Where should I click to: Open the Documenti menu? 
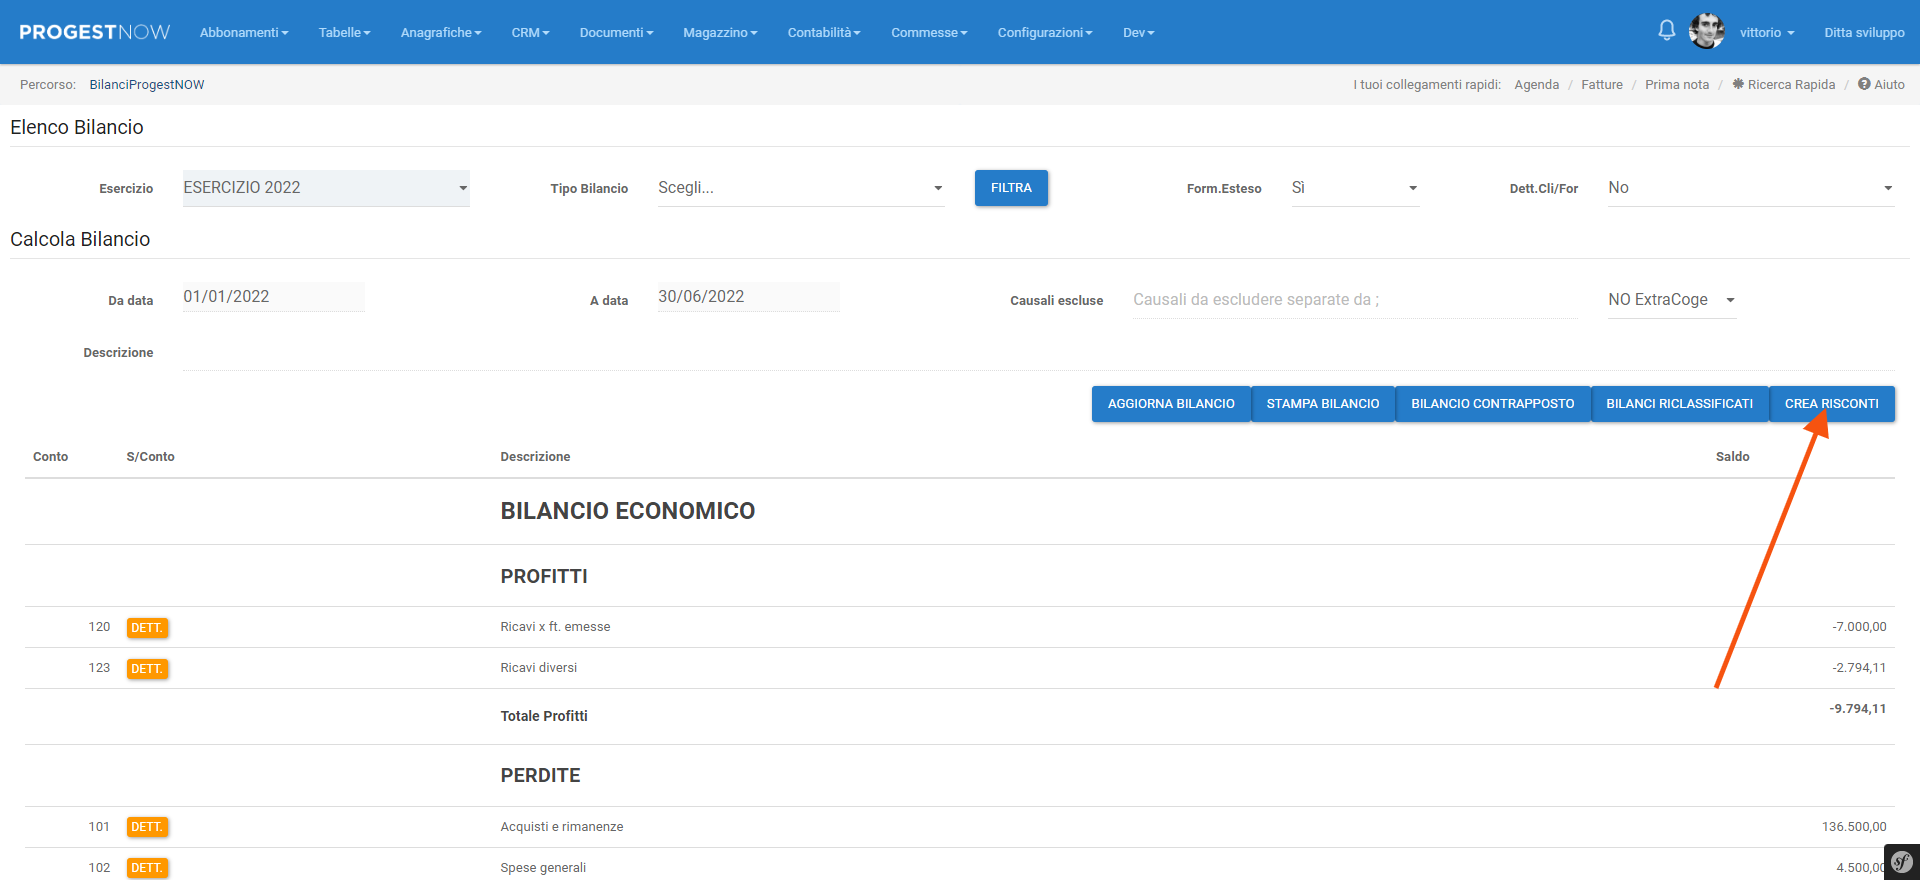point(616,33)
